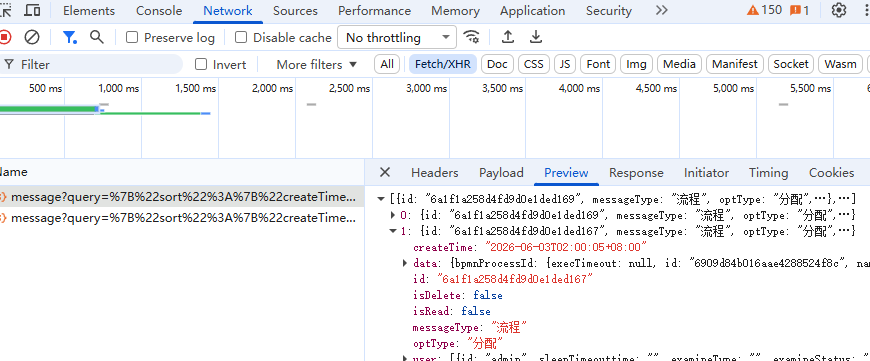The height and width of the screenshot is (361, 870).
Task: Toggle the device toolbar icon
Action: click(32, 11)
